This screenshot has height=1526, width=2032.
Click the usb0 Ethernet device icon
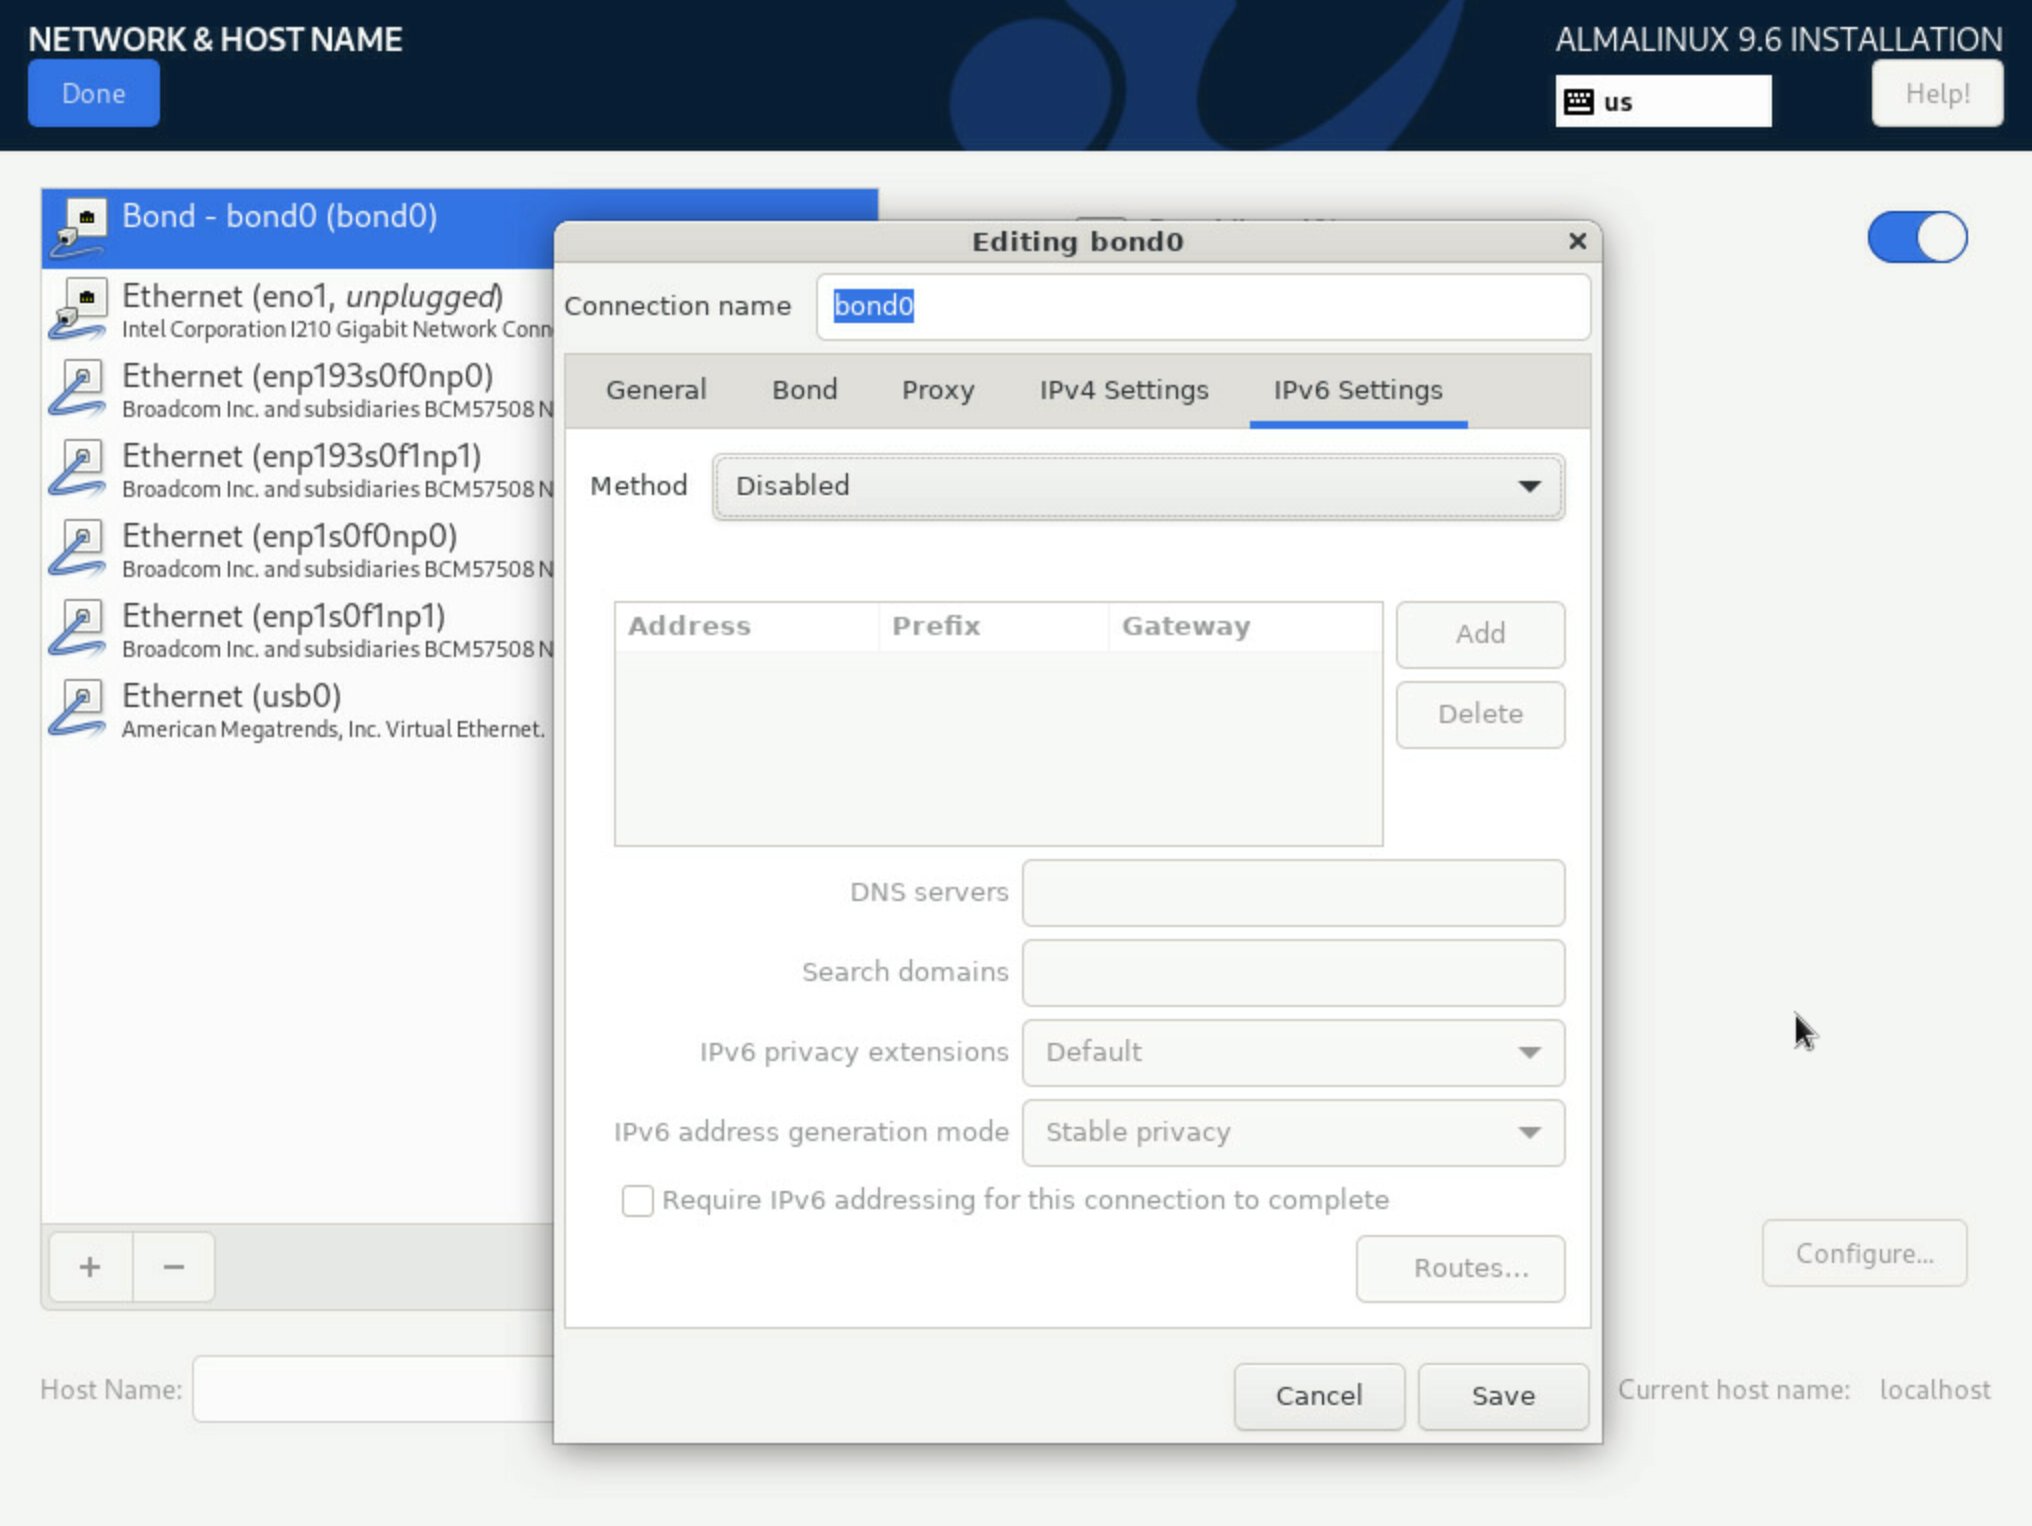(78, 709)
